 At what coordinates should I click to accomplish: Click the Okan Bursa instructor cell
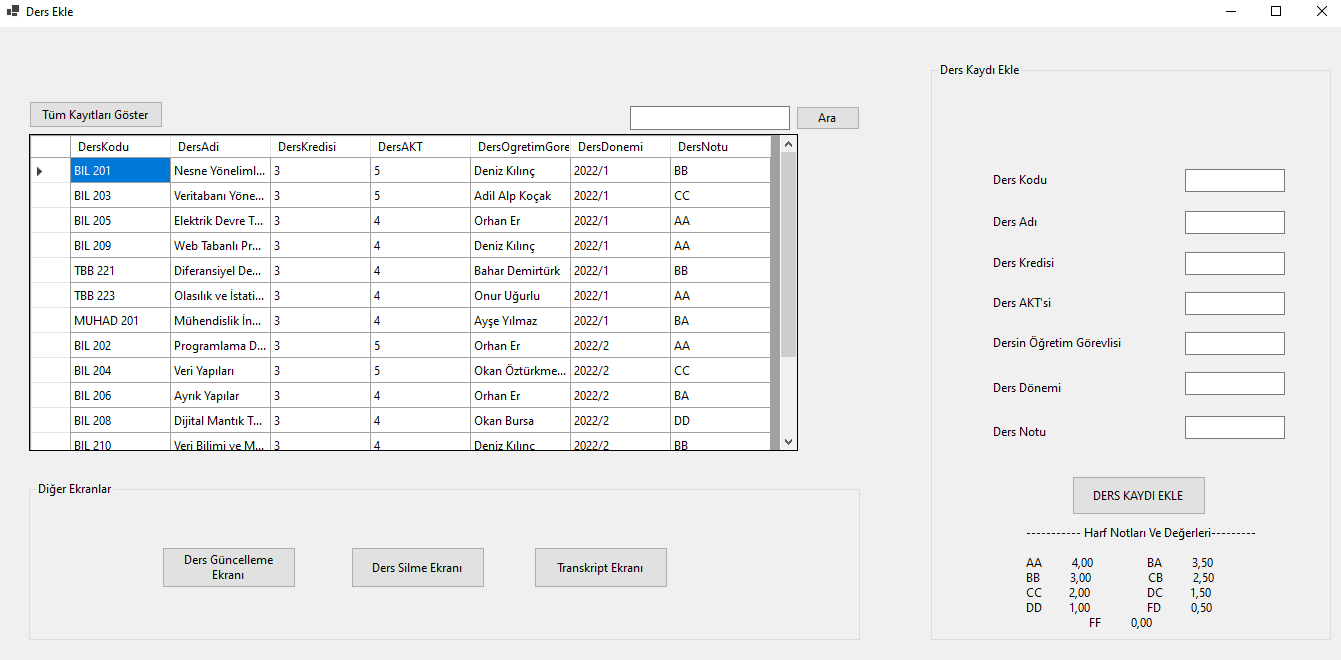pos(520,421)
